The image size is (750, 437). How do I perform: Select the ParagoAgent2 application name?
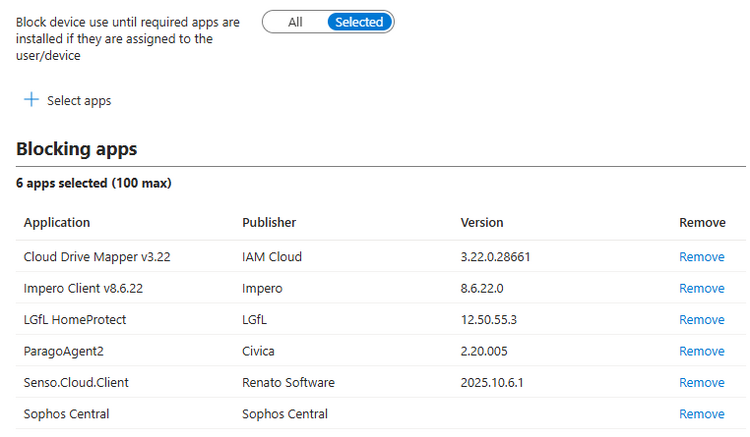pos(64,351)
